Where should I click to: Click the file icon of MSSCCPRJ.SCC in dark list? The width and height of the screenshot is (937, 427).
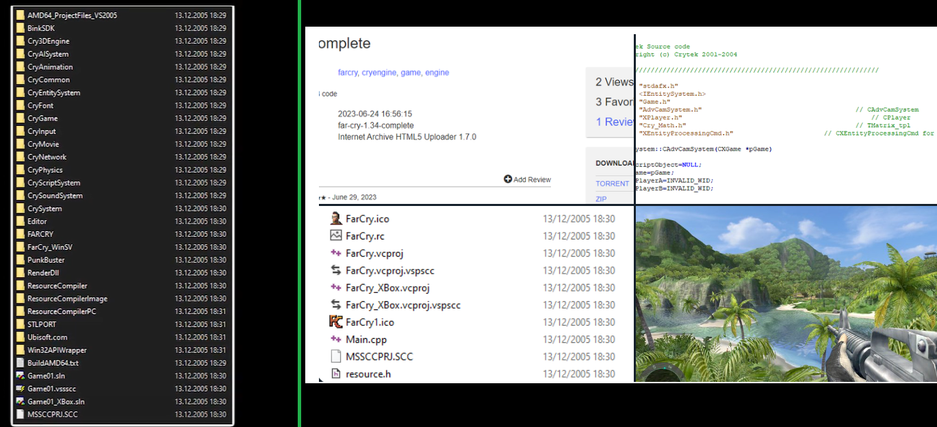(20, 414)
